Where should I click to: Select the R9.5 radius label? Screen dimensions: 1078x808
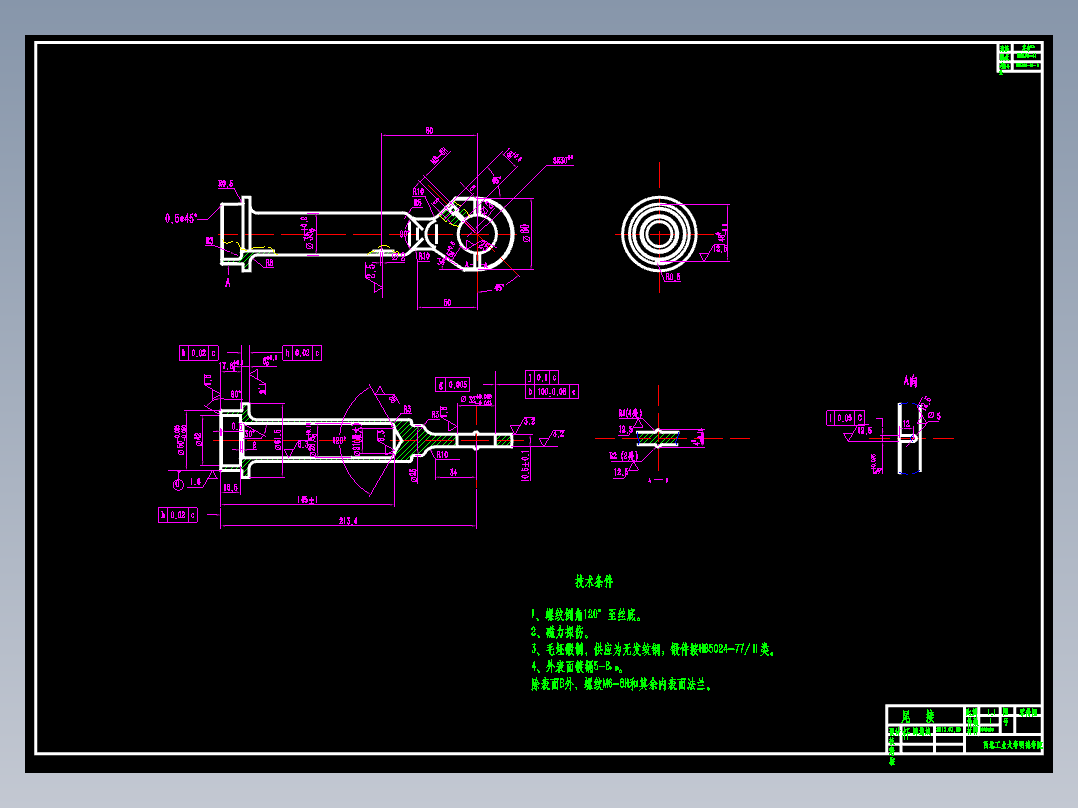pyautogui.click(x=226, y=184)
